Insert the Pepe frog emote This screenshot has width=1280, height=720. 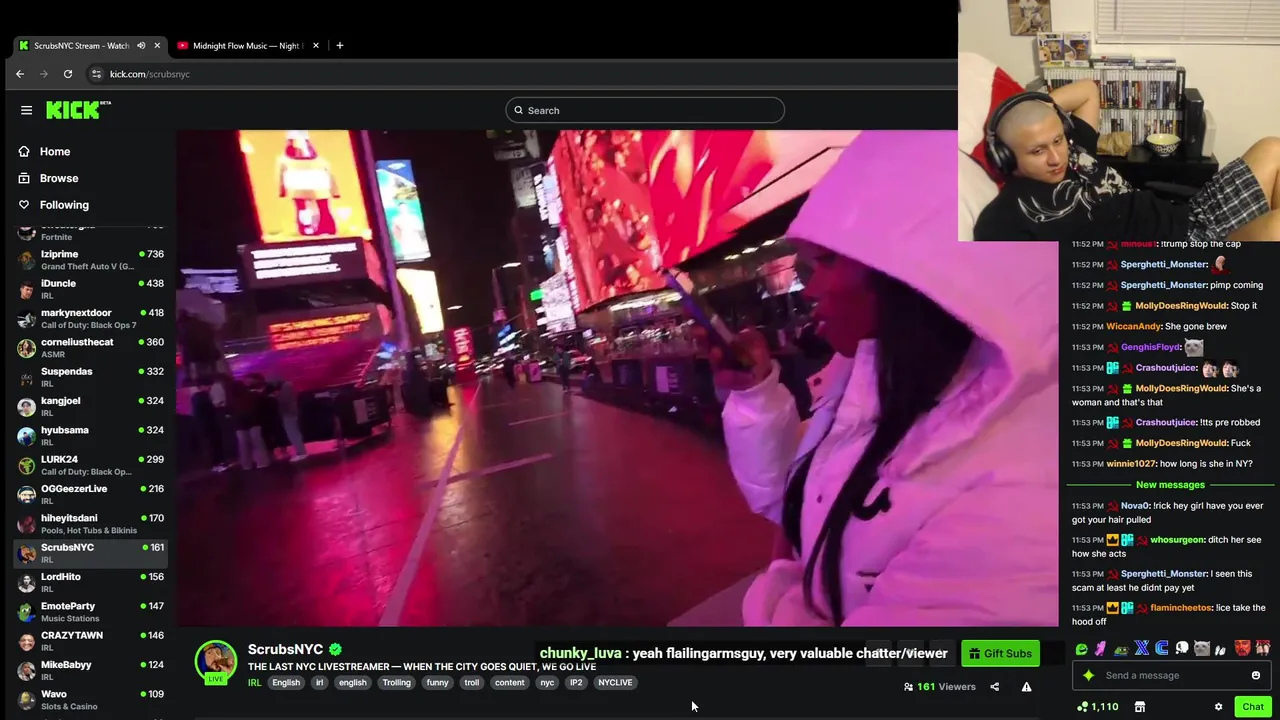point(1121,649)
